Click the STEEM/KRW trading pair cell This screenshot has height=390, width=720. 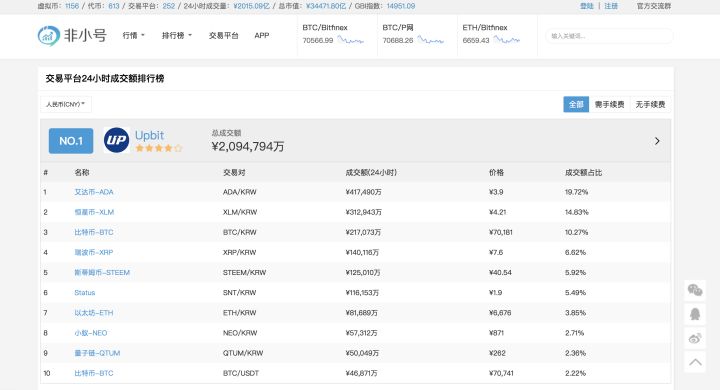coord(244,272)
